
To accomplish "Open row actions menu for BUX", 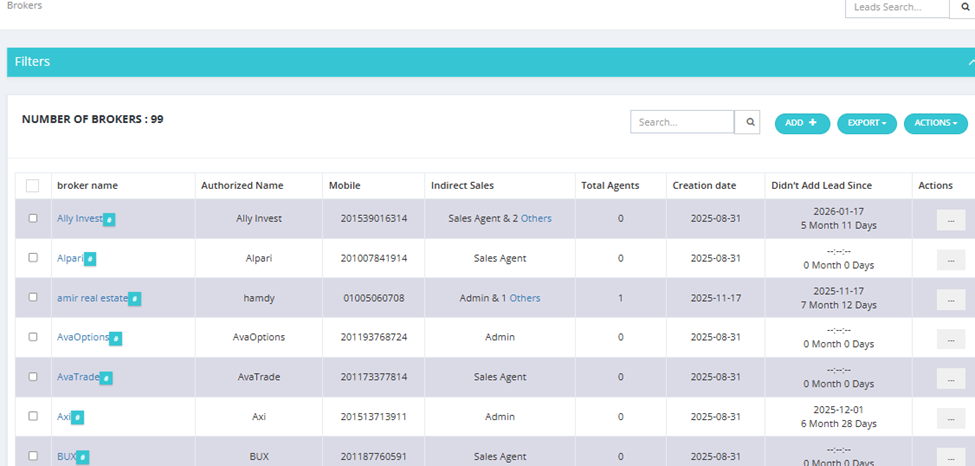I will (951, 457).
